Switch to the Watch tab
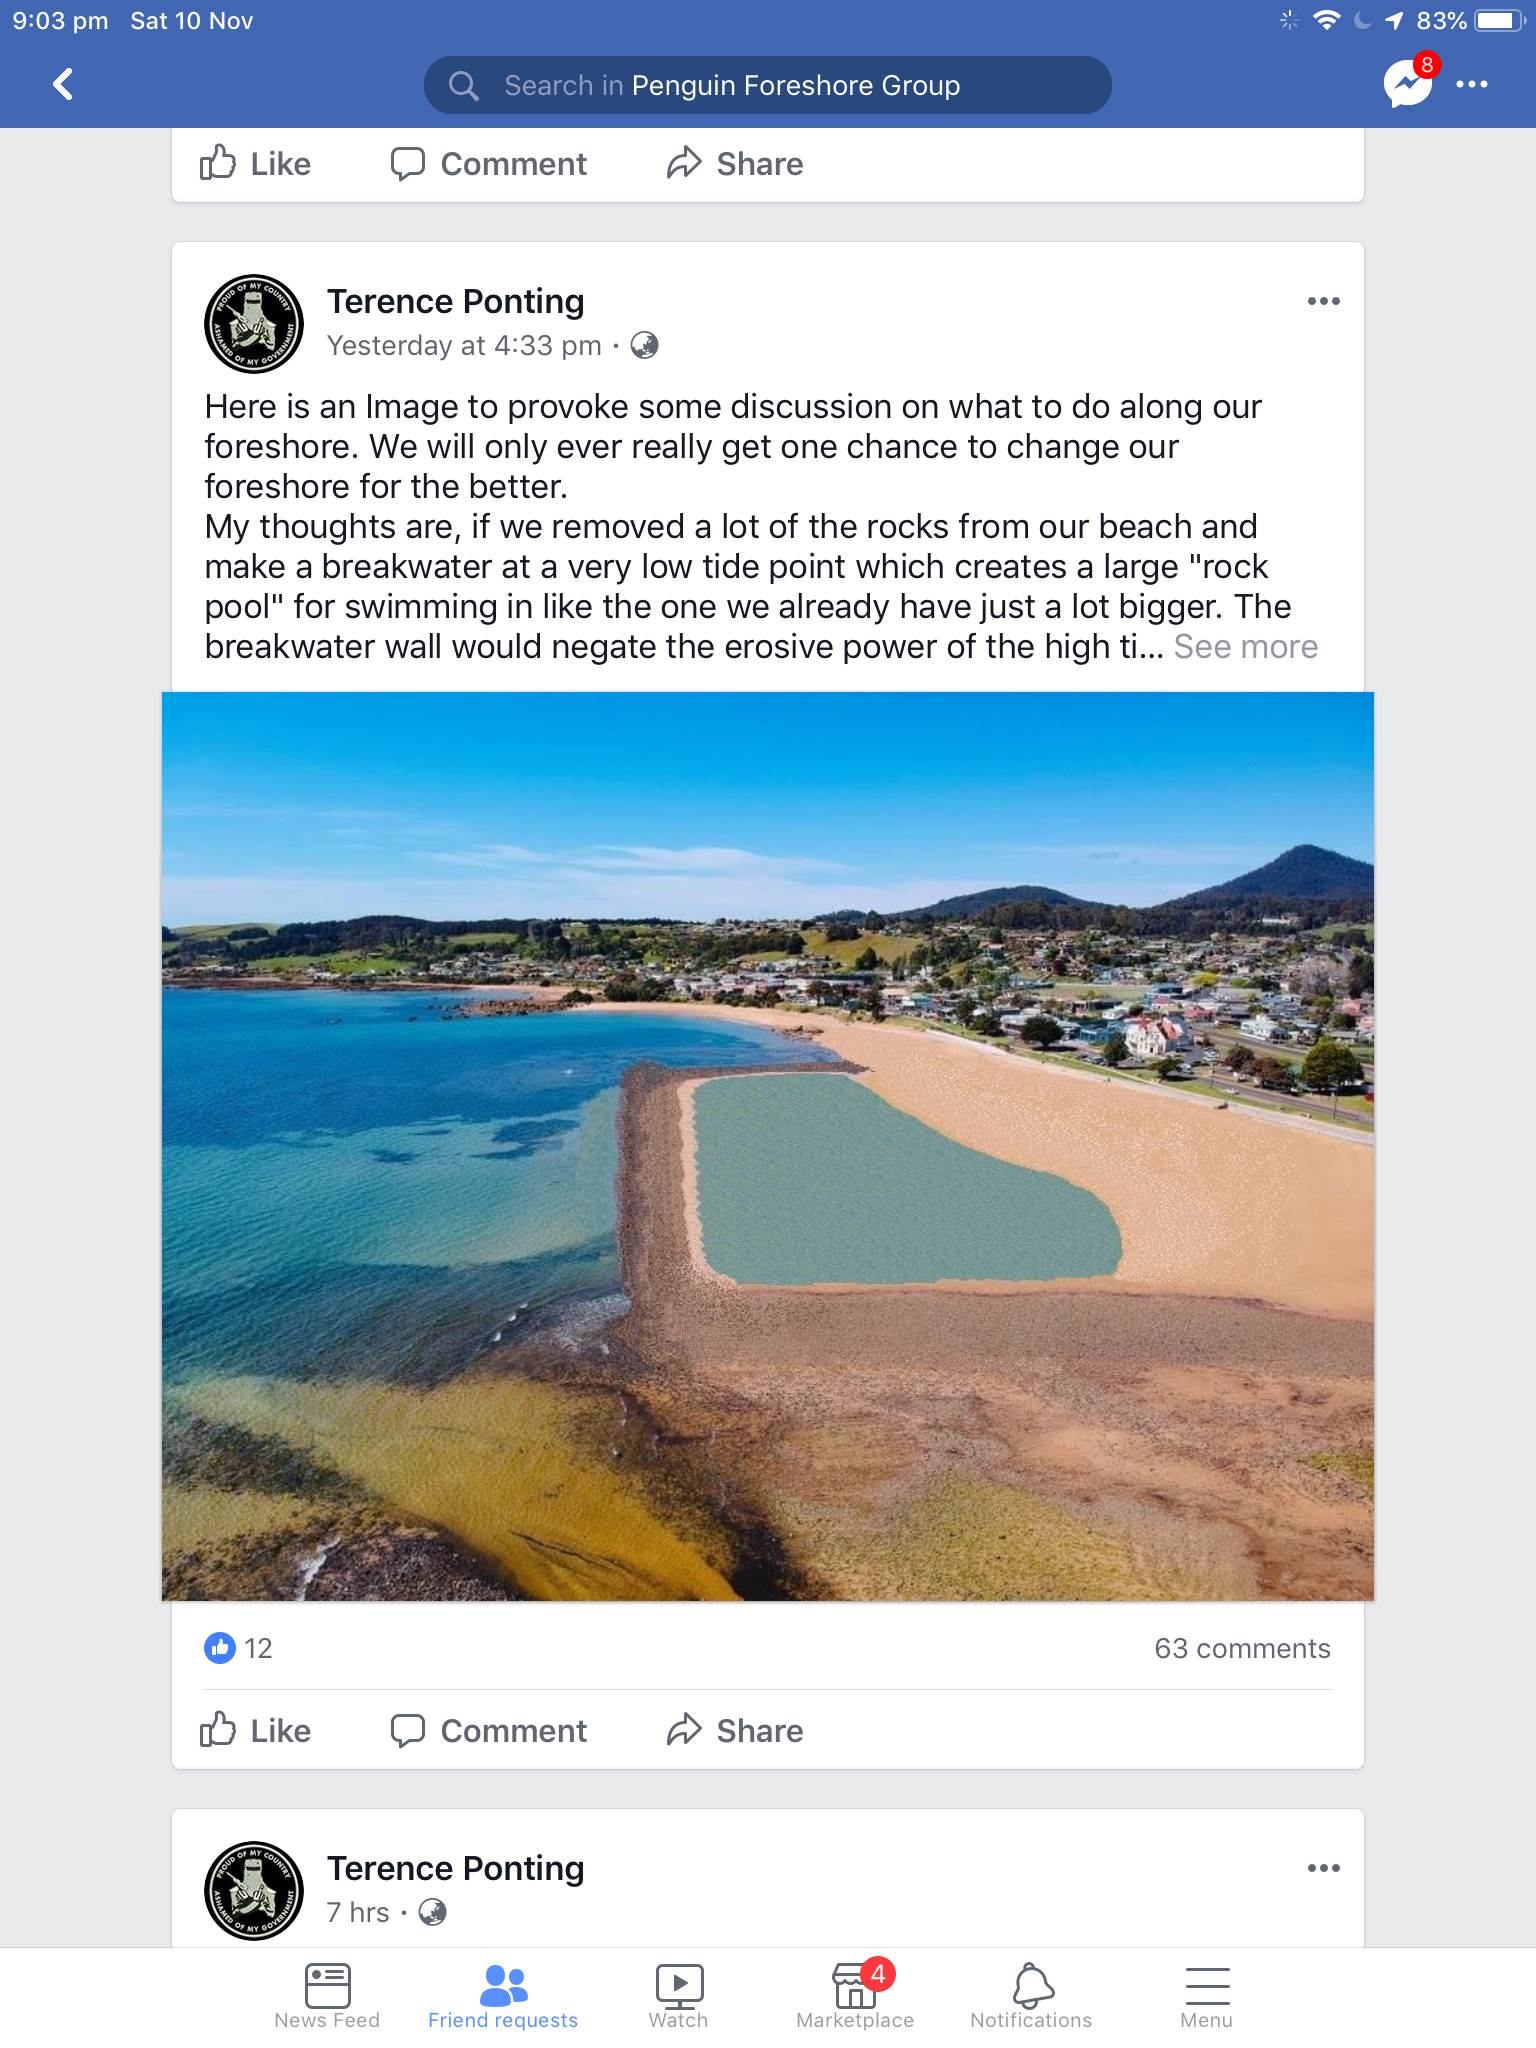The width and height of the screenshot is (1536, 2048). [679, 1996]
